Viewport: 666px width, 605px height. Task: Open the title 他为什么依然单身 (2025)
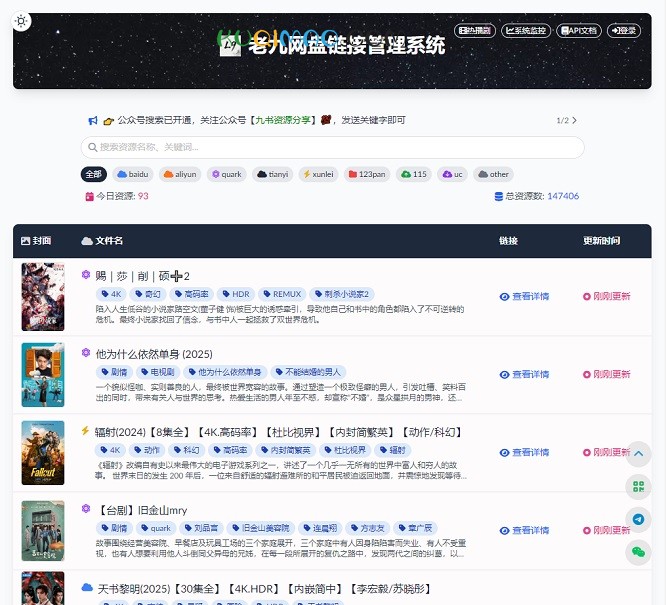point(154,354)
